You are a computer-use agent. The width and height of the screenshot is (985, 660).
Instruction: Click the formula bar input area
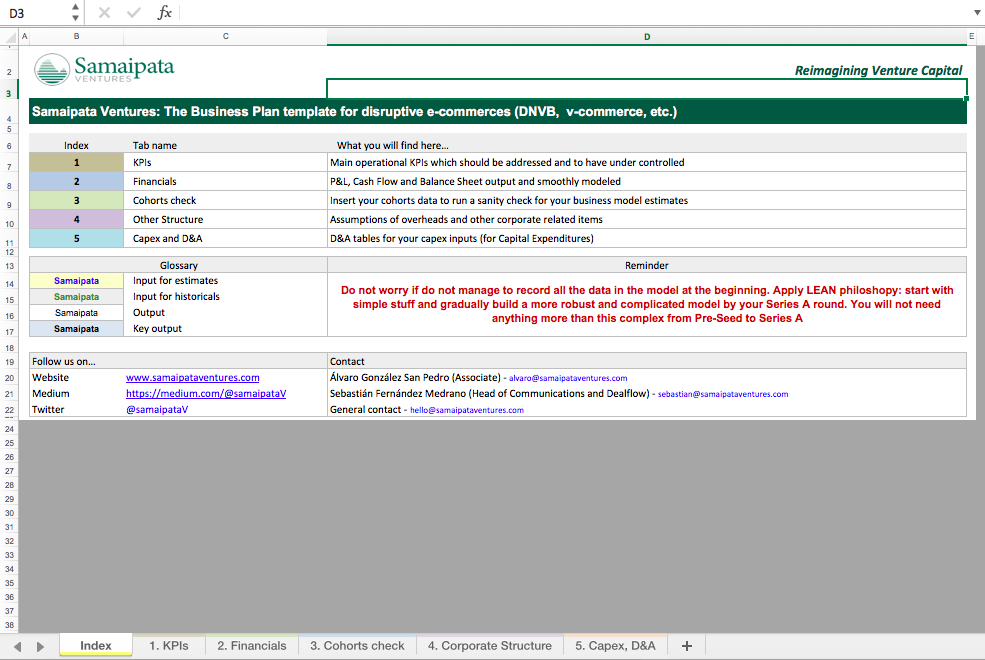(x=575, y=13)
